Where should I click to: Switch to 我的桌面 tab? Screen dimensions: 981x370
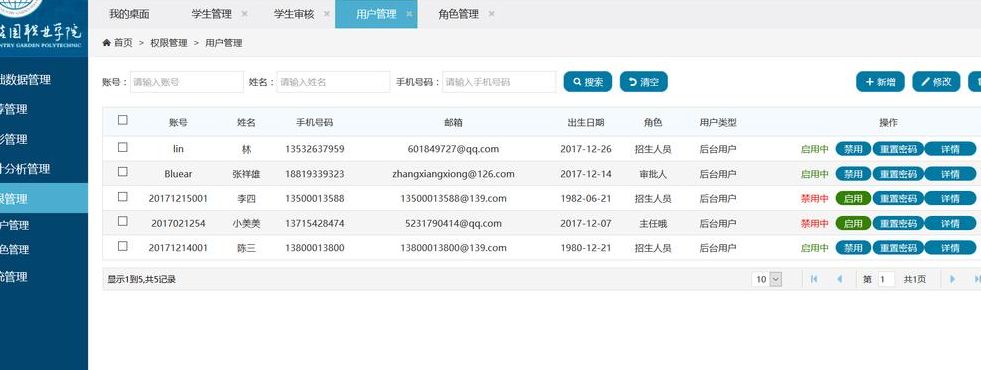129,14
